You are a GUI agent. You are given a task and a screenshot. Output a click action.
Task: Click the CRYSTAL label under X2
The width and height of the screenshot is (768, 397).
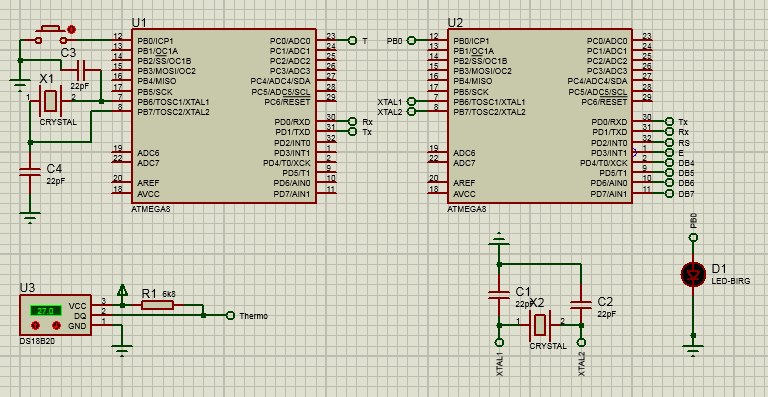click(x=548, y=346)
